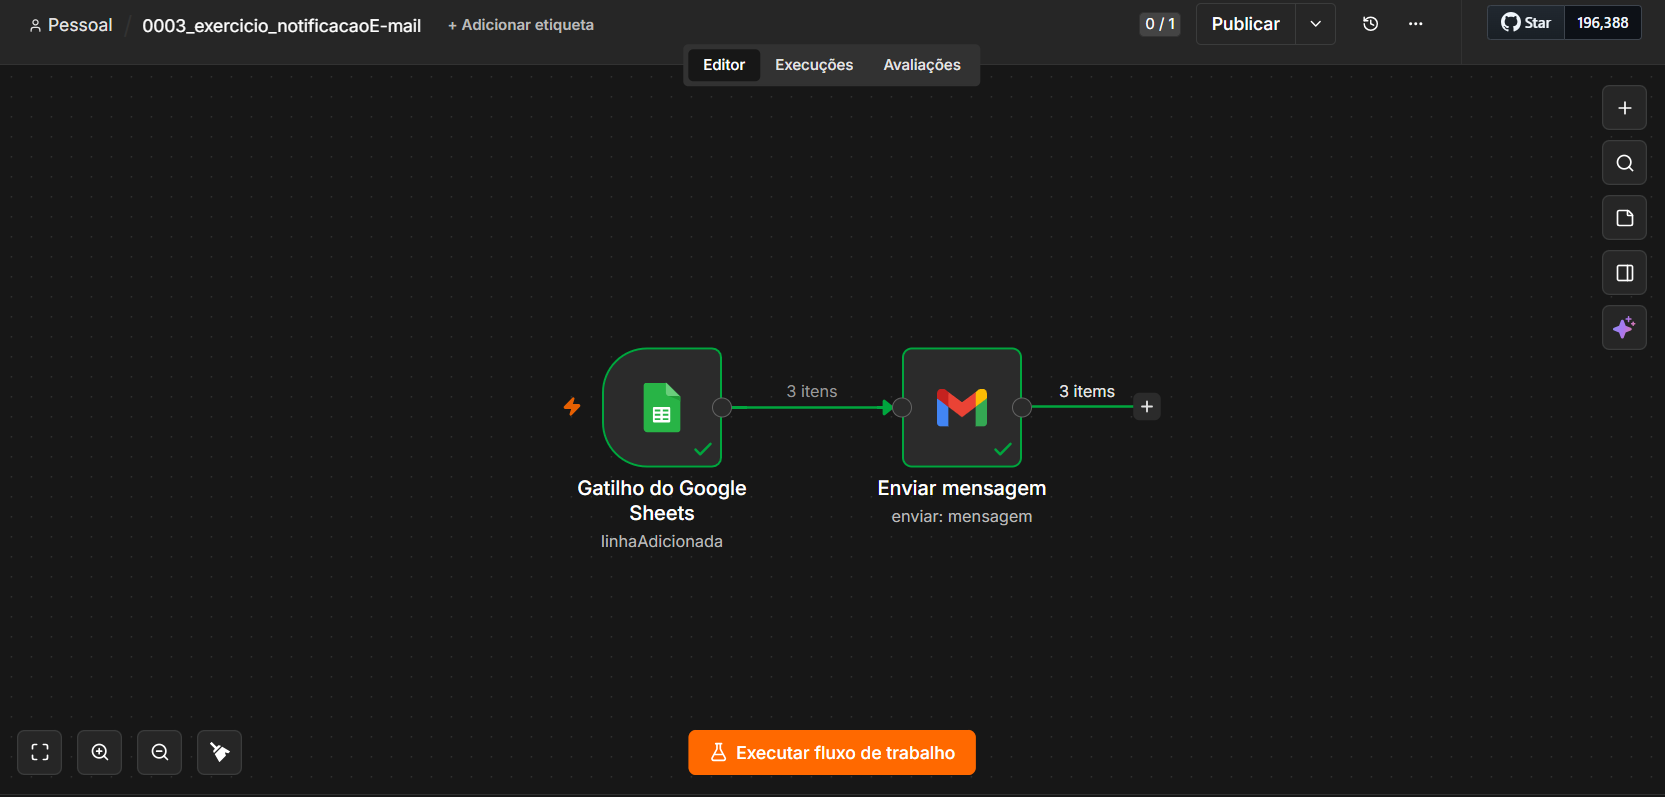
Task: Click the add node plus icon at top right
Action: (x=1624, y=108)
